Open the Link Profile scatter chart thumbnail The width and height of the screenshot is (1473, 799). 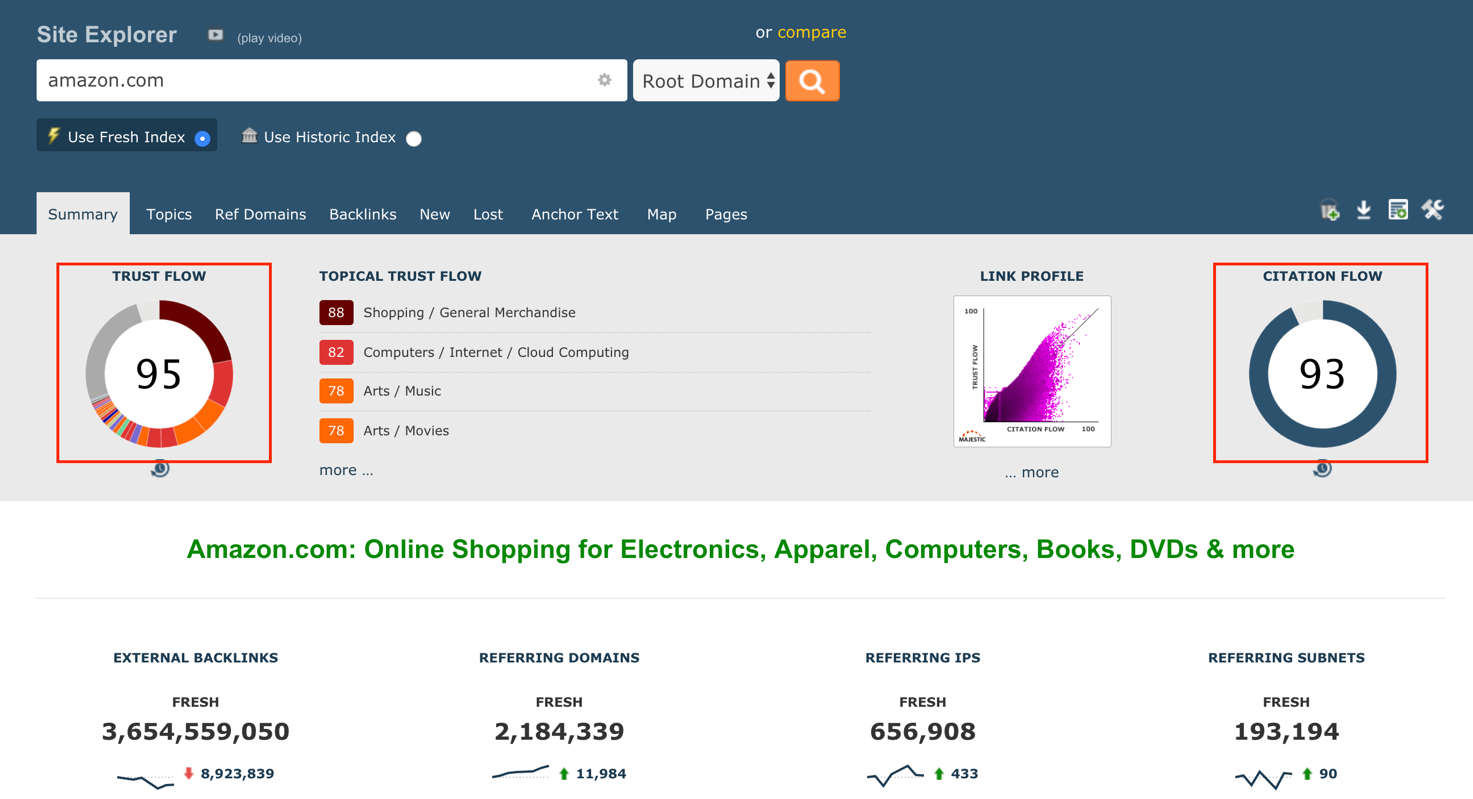coord(1032,371)
